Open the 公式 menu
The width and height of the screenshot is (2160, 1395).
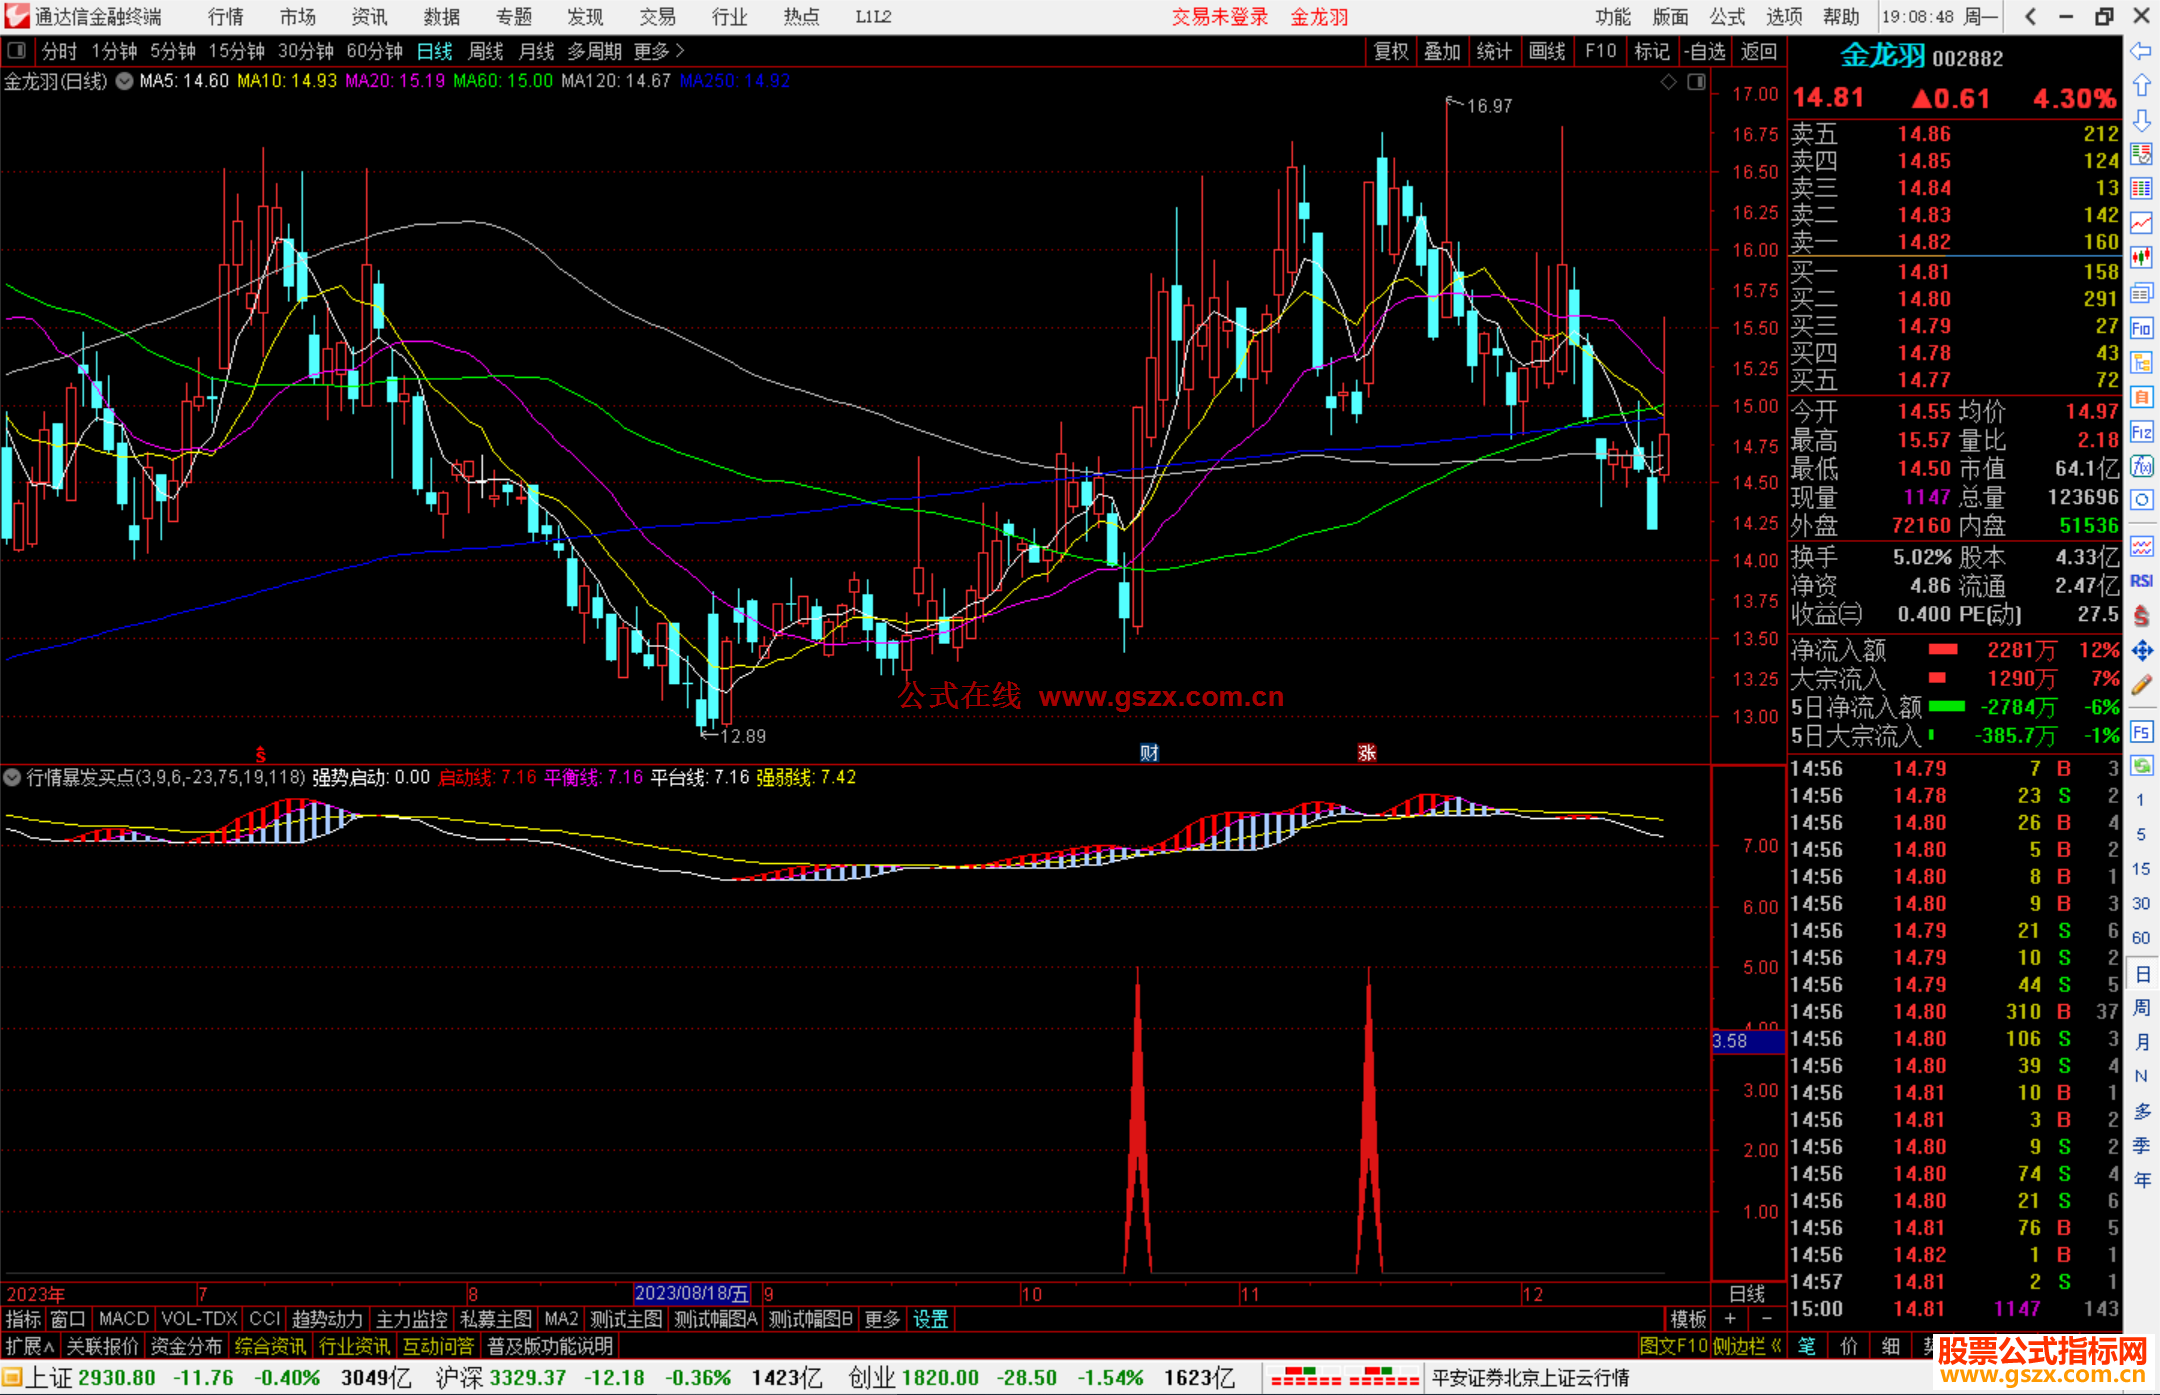click(1727, 17)
